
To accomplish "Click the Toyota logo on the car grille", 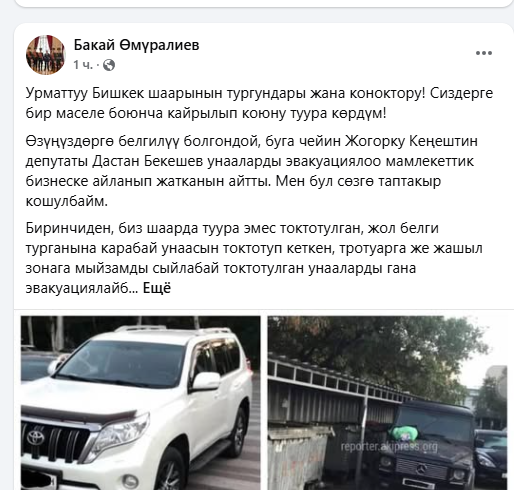I will point(36,438).
